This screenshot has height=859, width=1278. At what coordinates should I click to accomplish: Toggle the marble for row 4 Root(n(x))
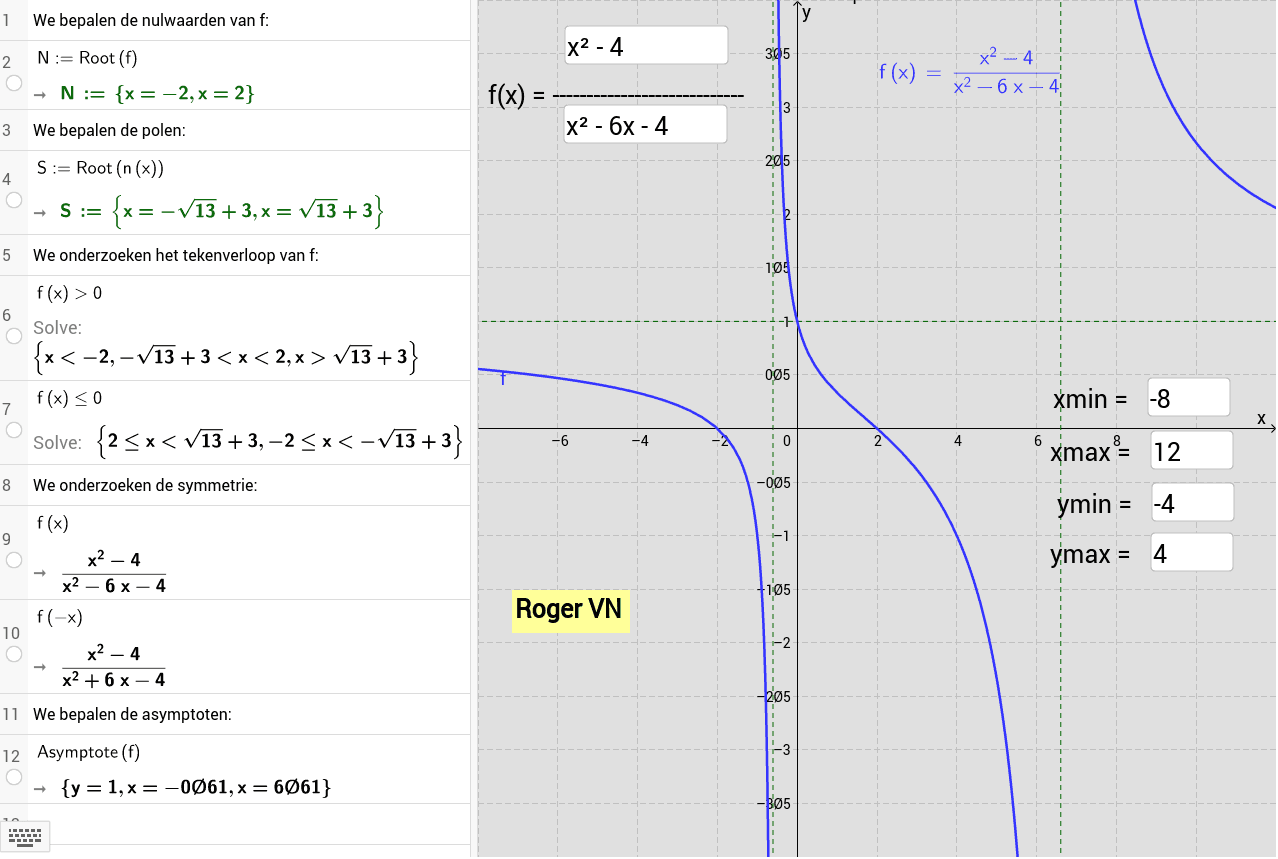click(14, 200)
